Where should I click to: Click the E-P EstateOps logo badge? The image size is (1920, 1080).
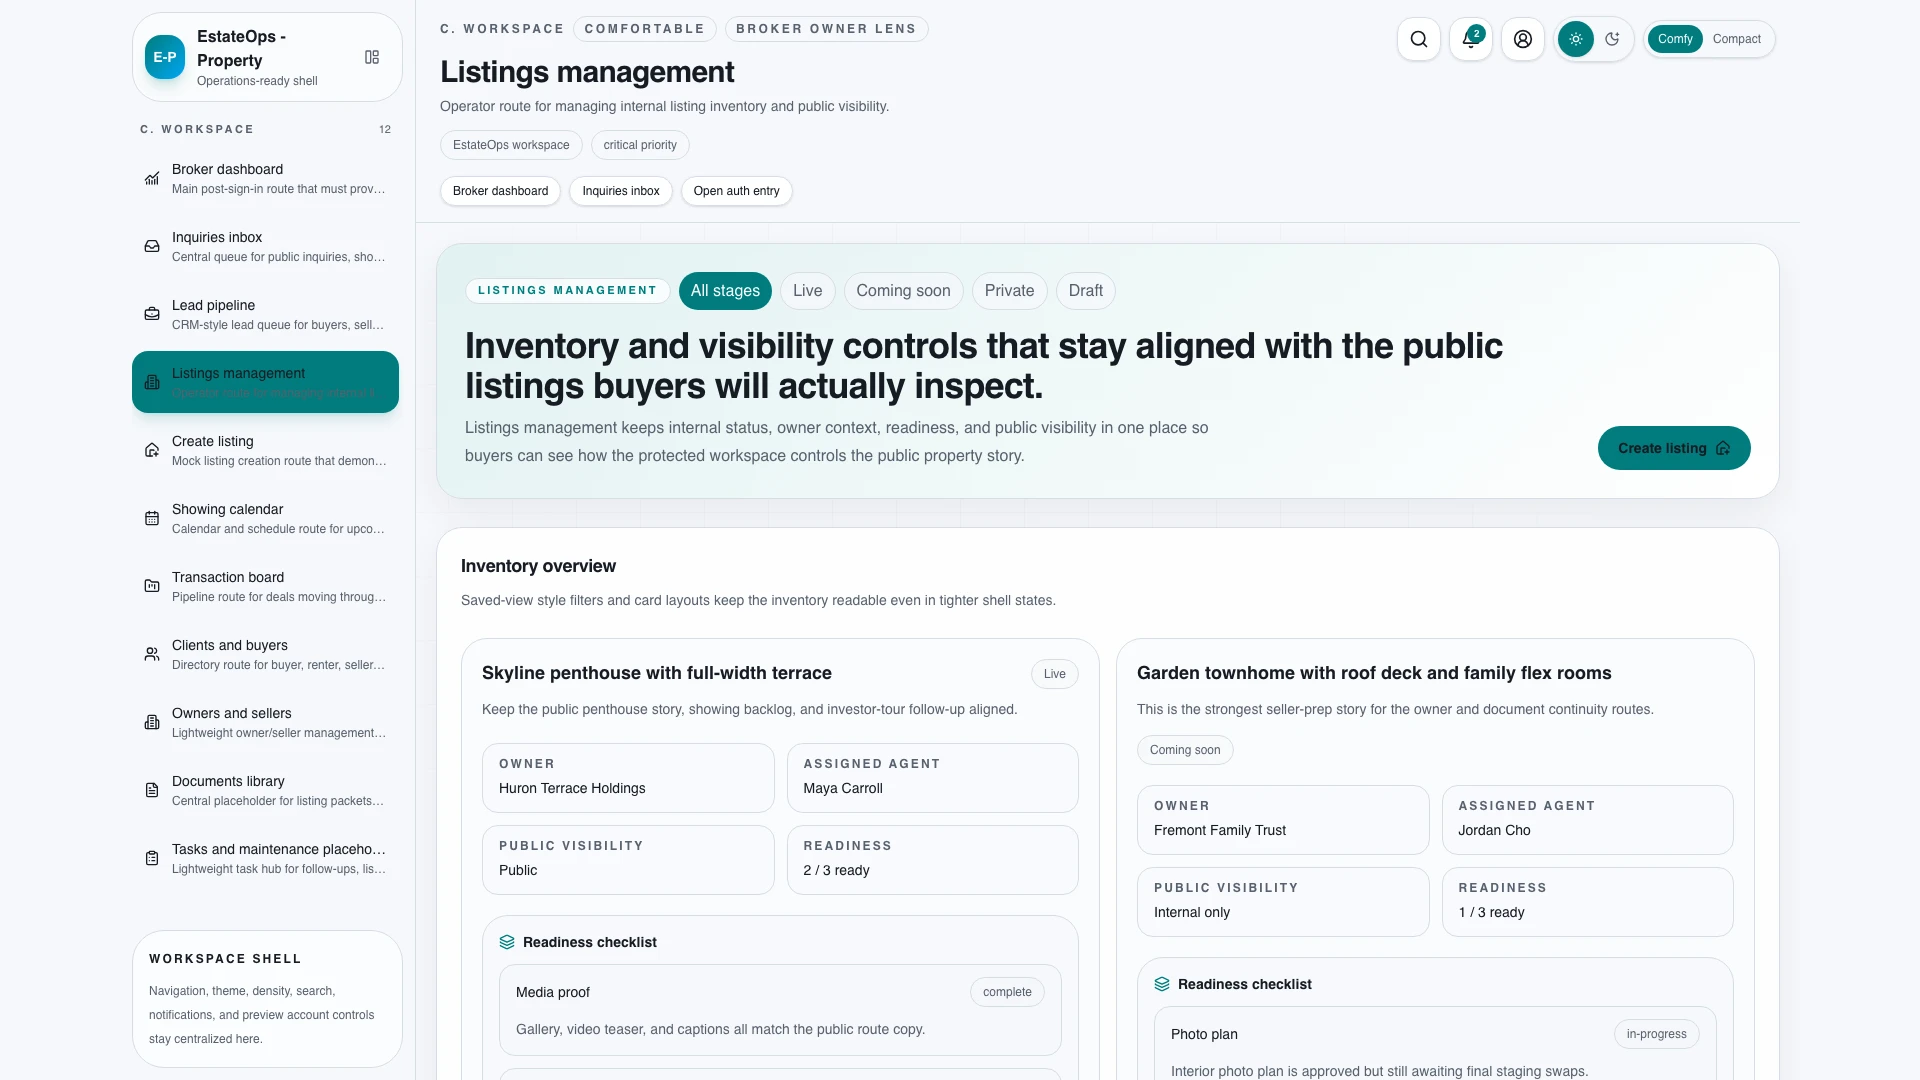point(165,57)
